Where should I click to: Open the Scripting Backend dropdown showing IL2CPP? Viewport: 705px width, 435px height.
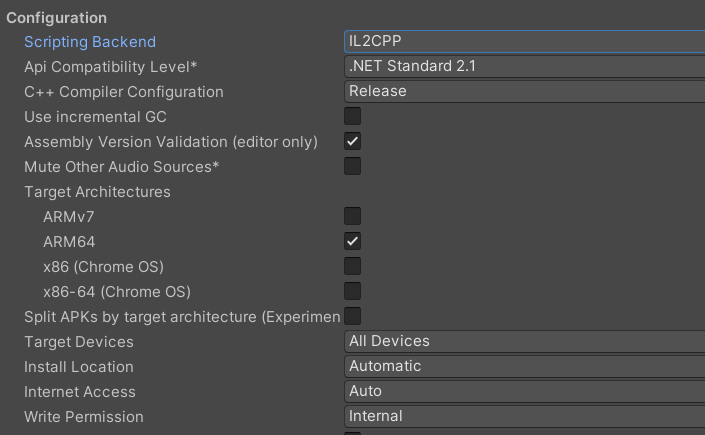(524, 42)
